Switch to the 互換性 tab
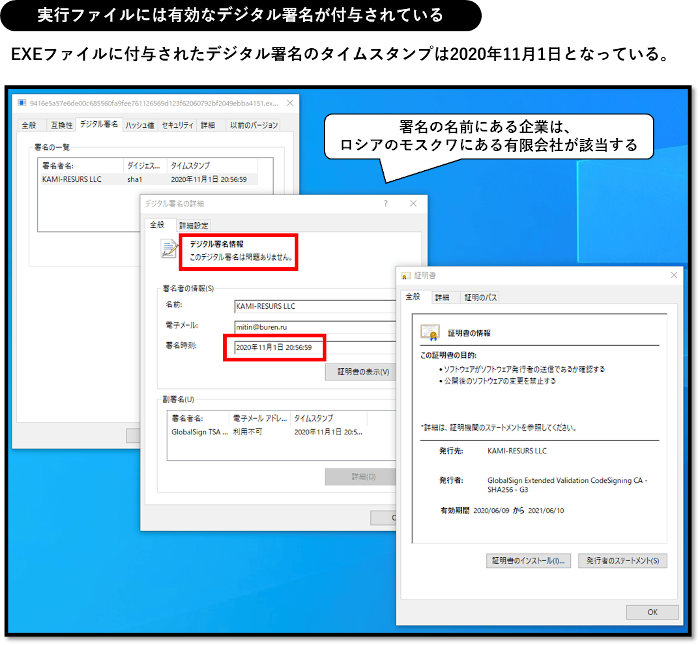This screenshot has width=700, height=645. 60,125
